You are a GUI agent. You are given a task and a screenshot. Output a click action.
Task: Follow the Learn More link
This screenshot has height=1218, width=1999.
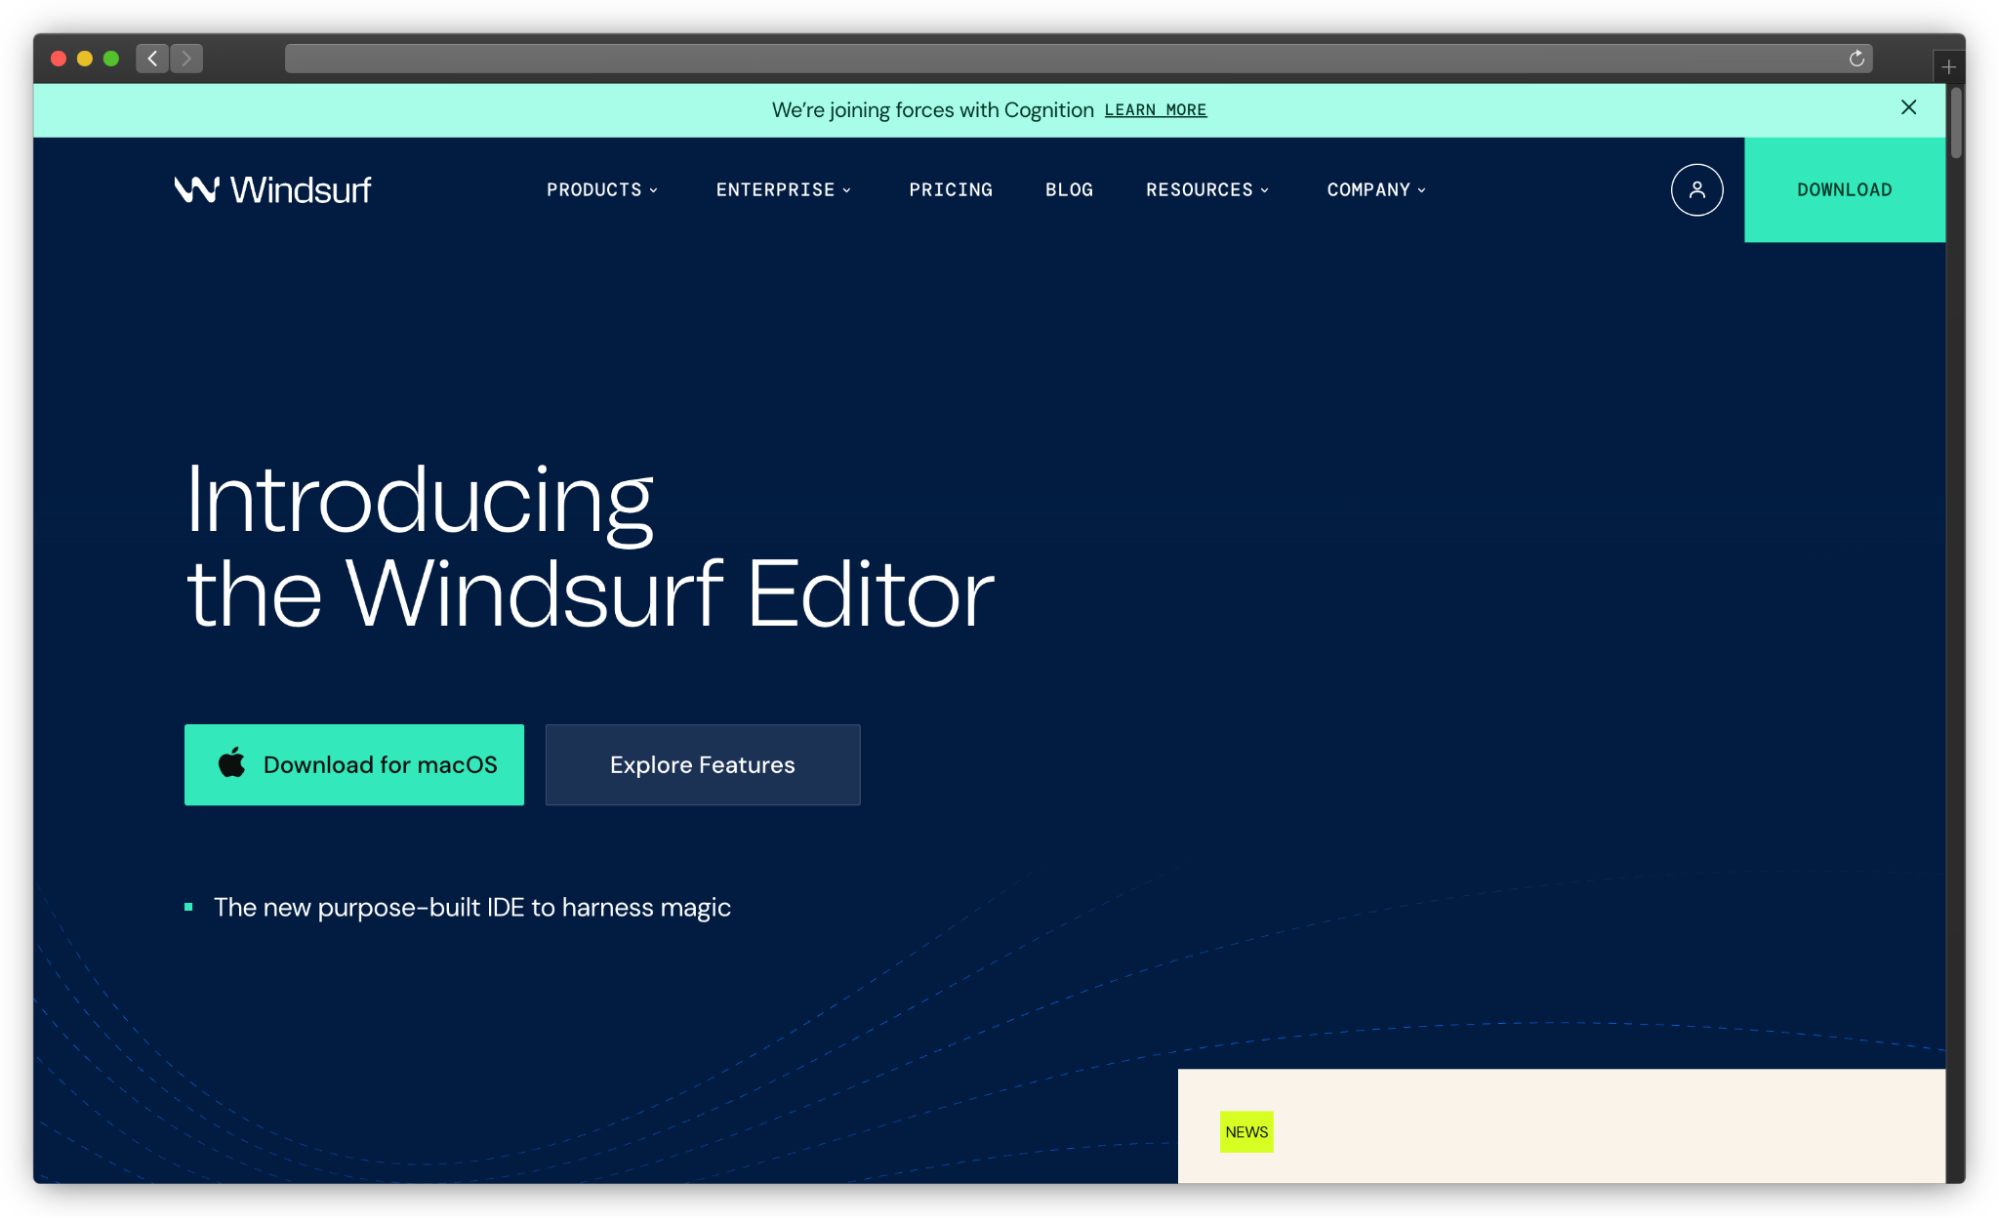pyautogui.click(x=1155, y=110)
